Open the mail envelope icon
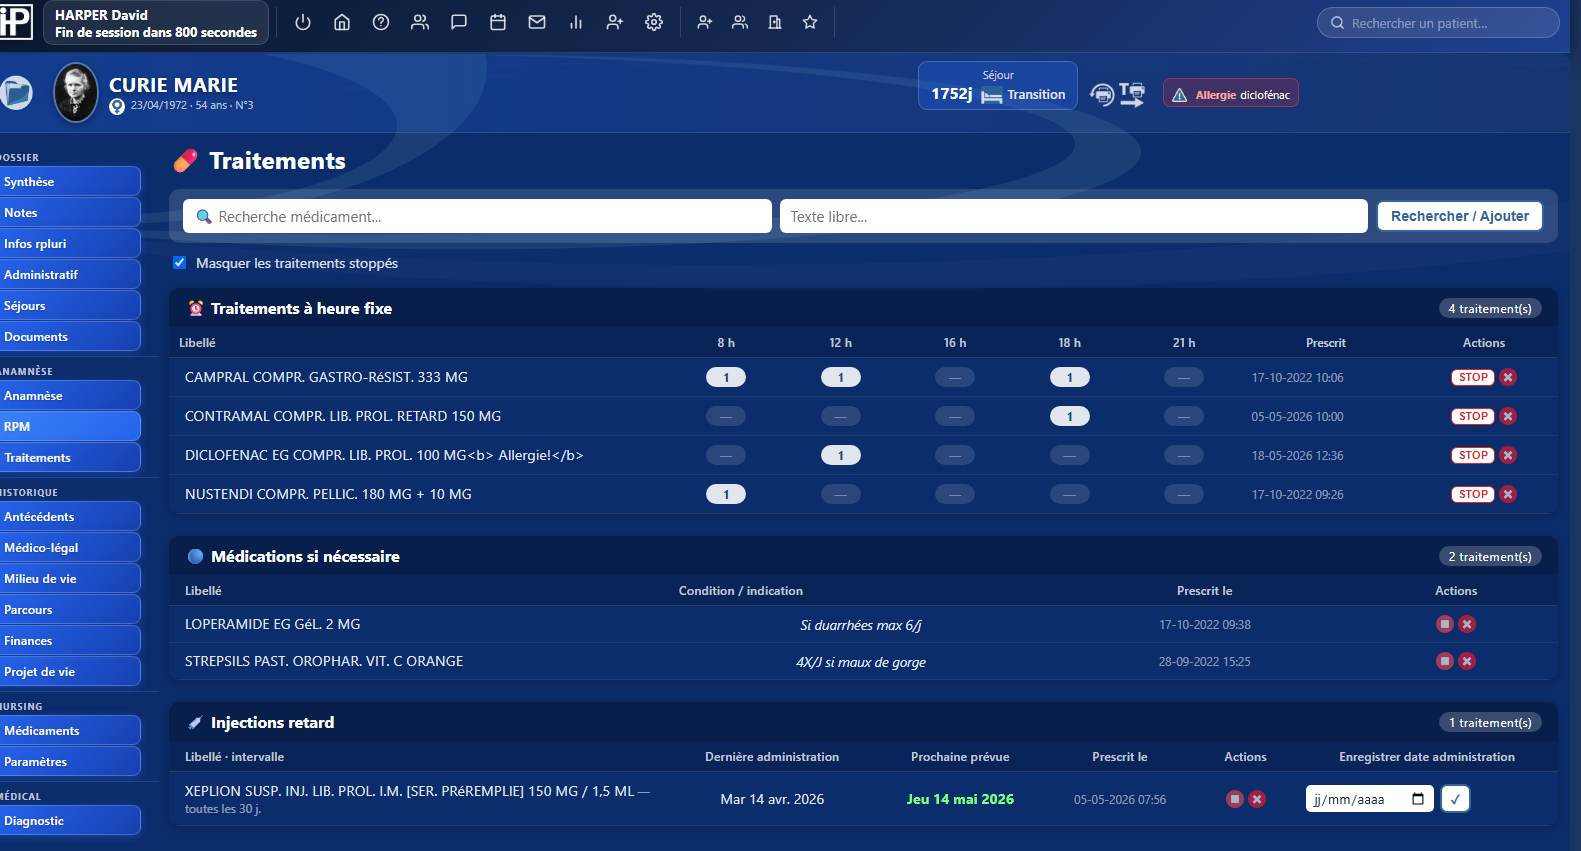Viewport: 1581px width, 851px height. point(537,22)
